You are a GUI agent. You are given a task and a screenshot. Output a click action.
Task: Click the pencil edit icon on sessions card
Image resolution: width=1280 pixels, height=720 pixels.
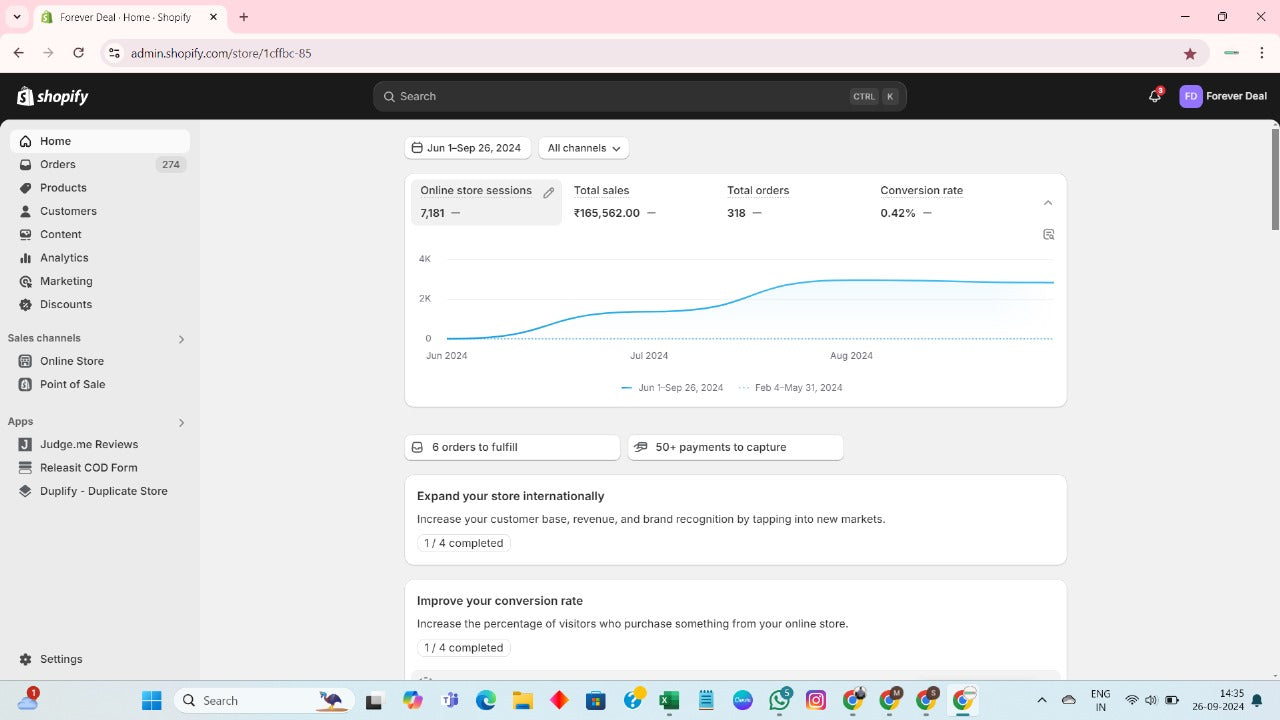coord(548,193)
